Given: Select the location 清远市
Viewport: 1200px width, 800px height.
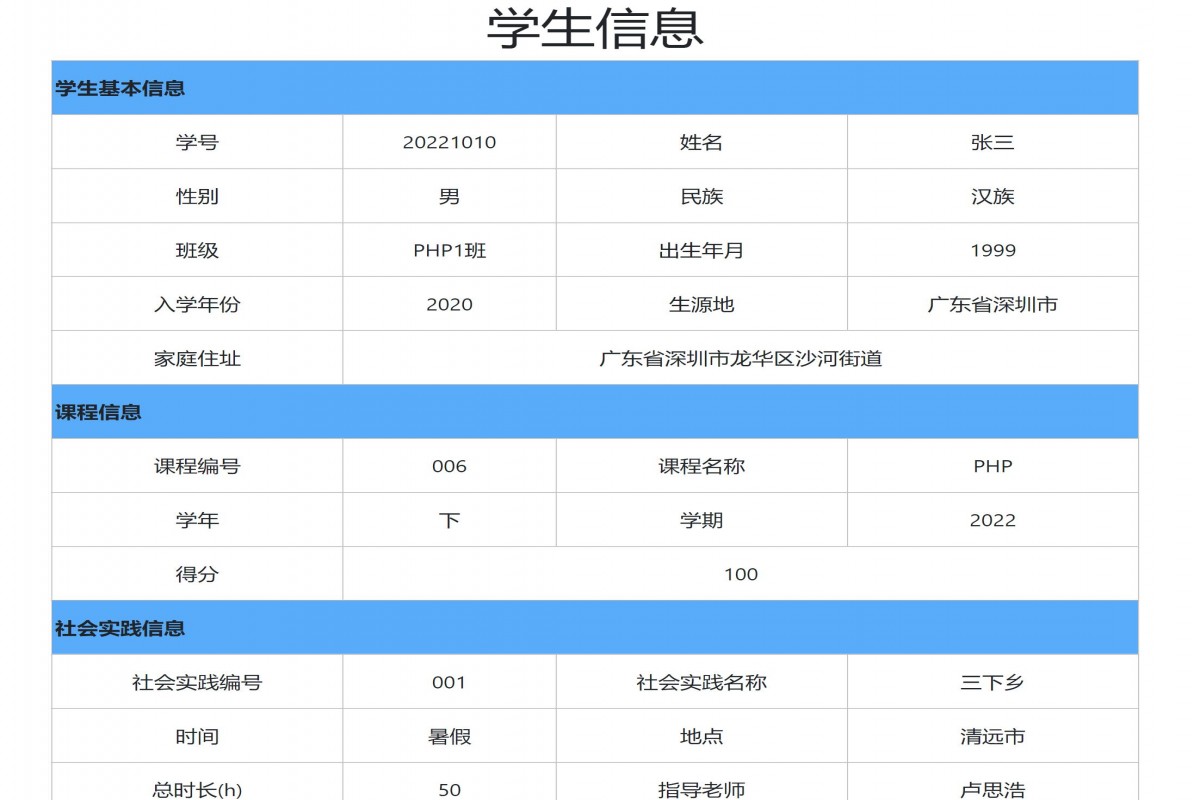Looking at the screenshot, I should point(992,737).
